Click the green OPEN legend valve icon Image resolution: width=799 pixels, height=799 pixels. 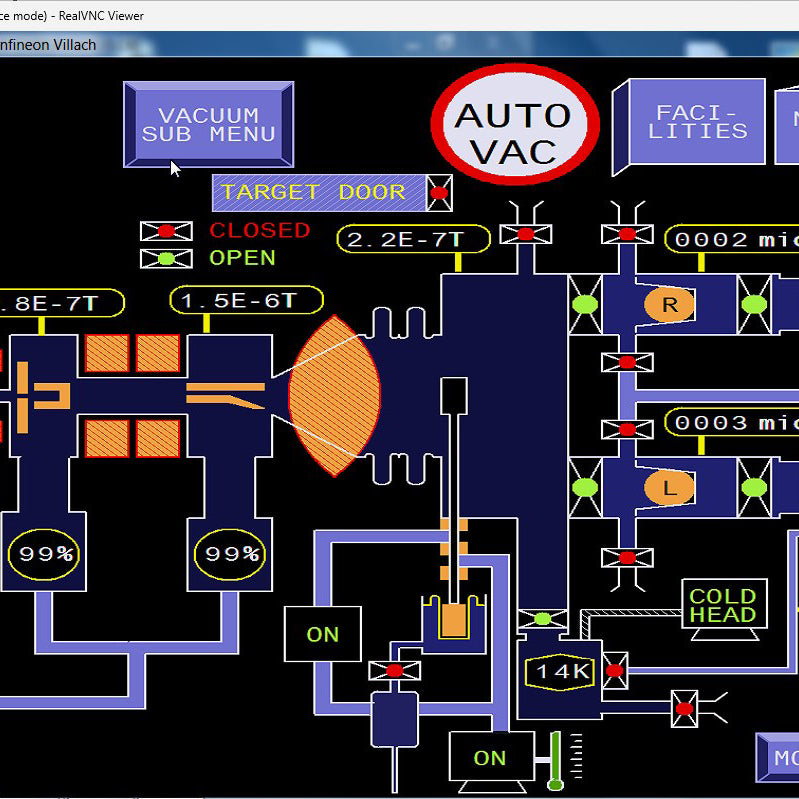(166, 258)
